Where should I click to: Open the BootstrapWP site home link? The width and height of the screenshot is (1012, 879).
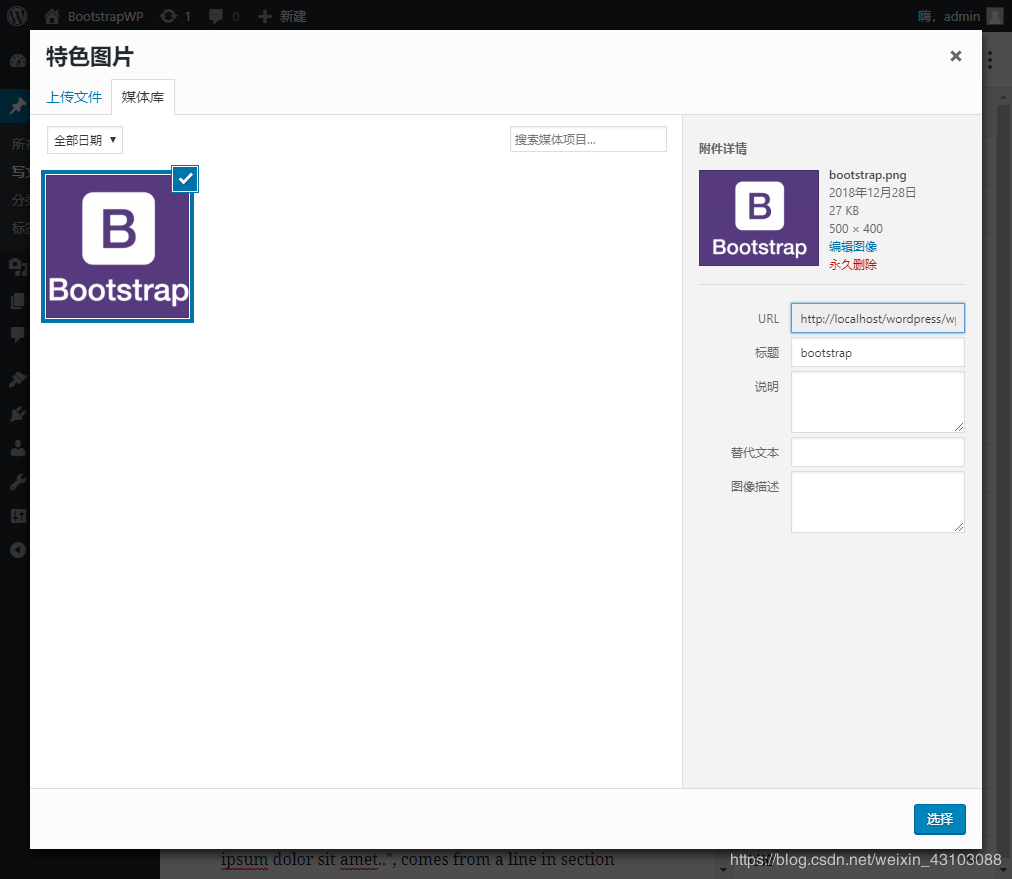(x=94, y=16)
